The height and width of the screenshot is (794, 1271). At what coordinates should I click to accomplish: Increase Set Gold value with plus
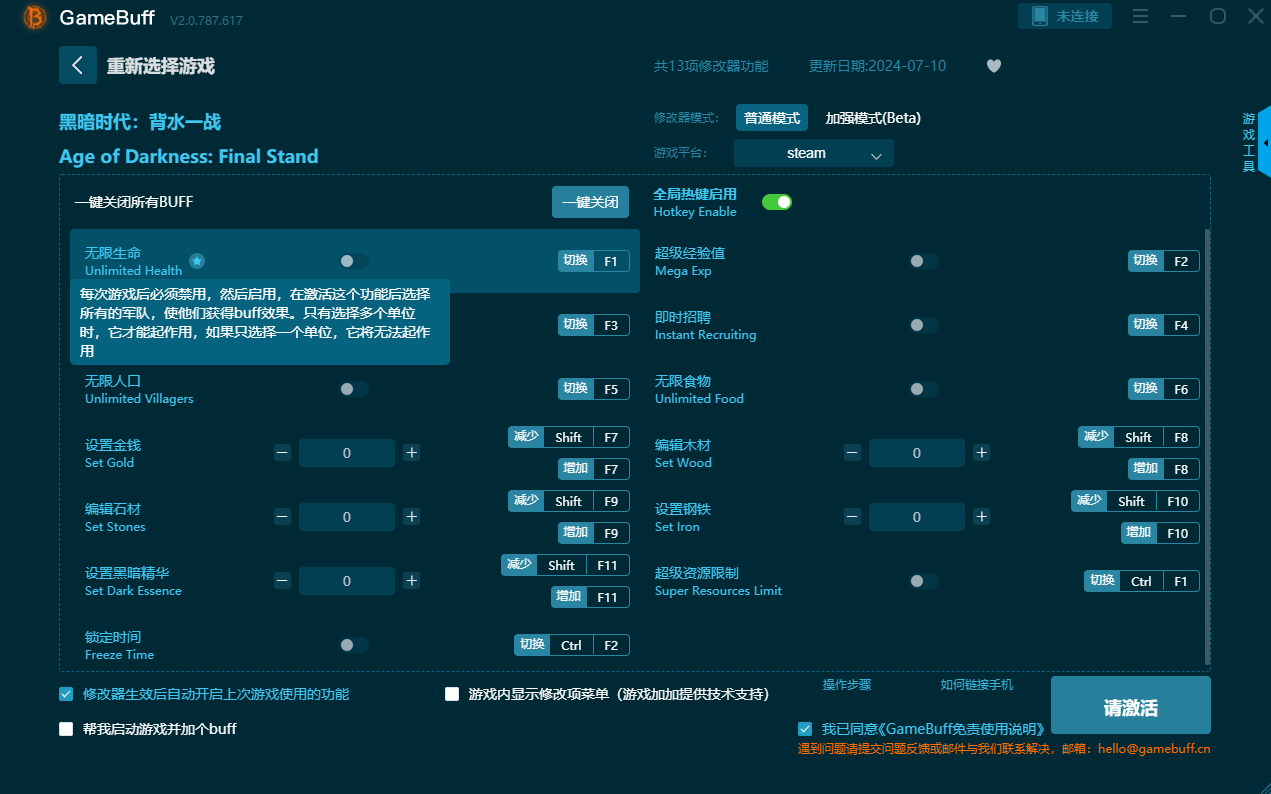click(411, 453)
